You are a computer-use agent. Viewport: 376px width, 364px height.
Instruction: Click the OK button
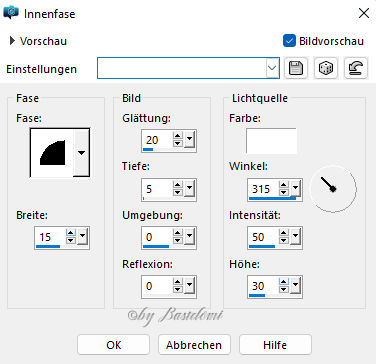coord(113,345)
